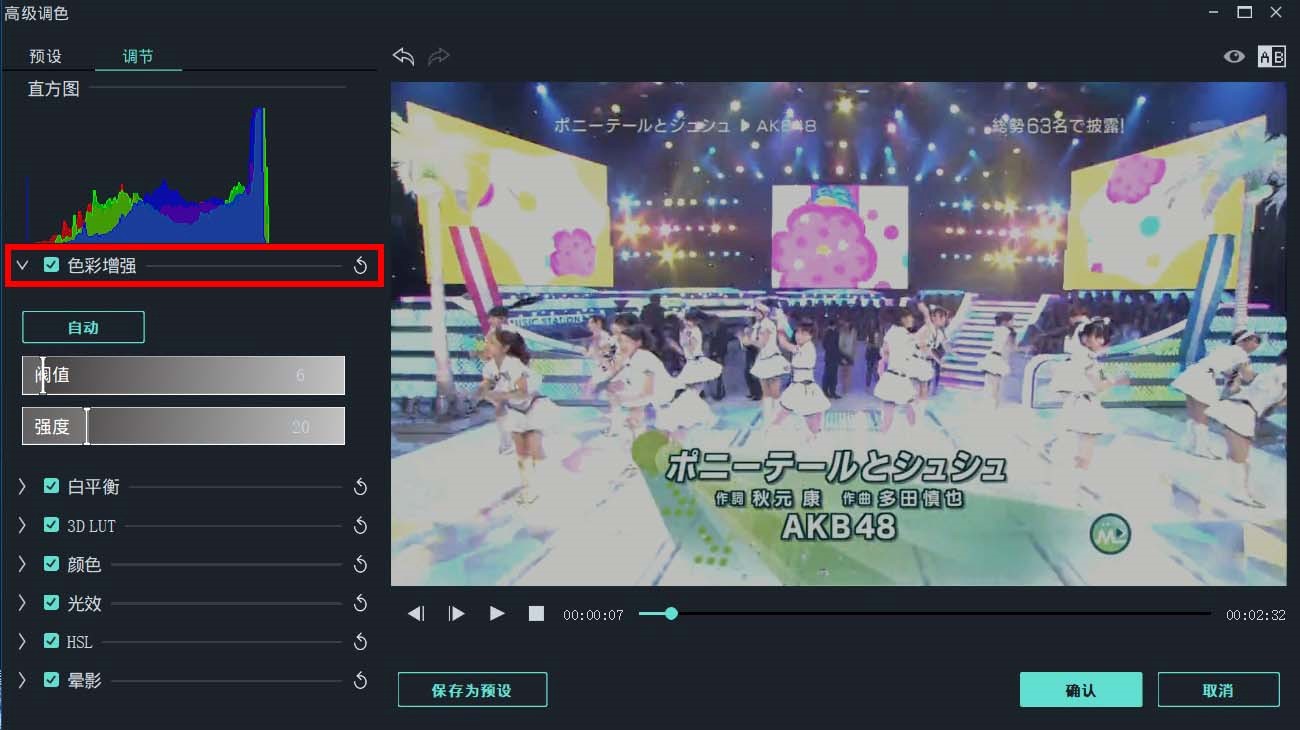This screenshot has width=1300, height=730.
Task: Click the 保存为预设 button
Action: tap(472, 690)
